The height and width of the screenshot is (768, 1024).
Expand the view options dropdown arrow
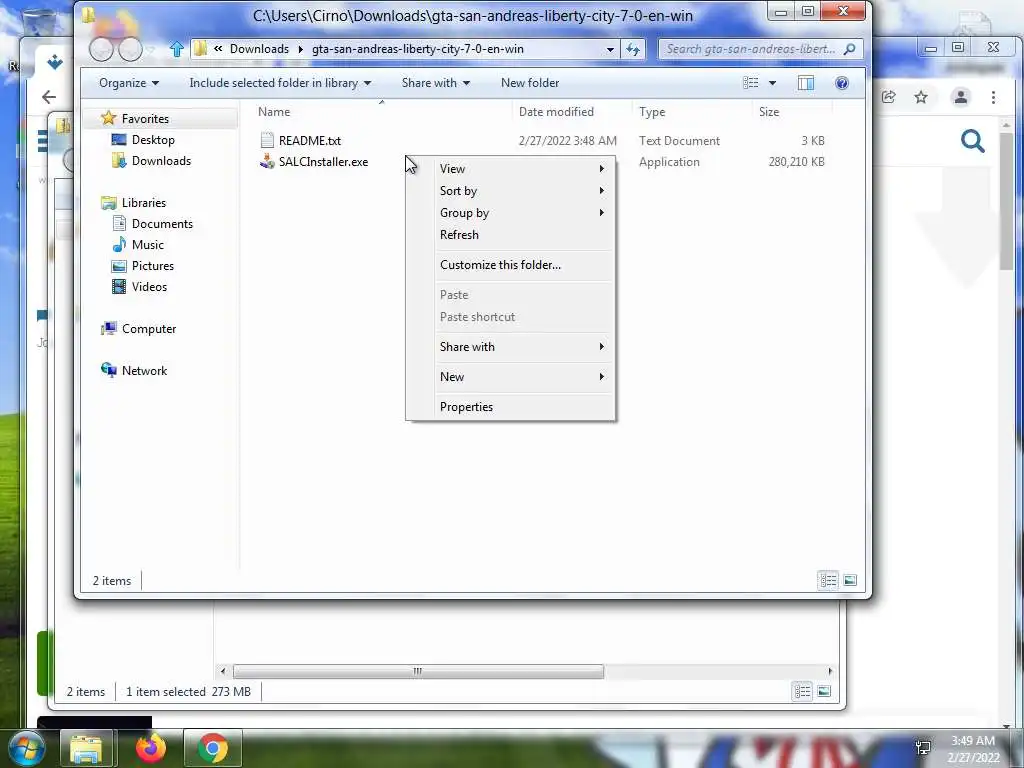coord(773,83)
